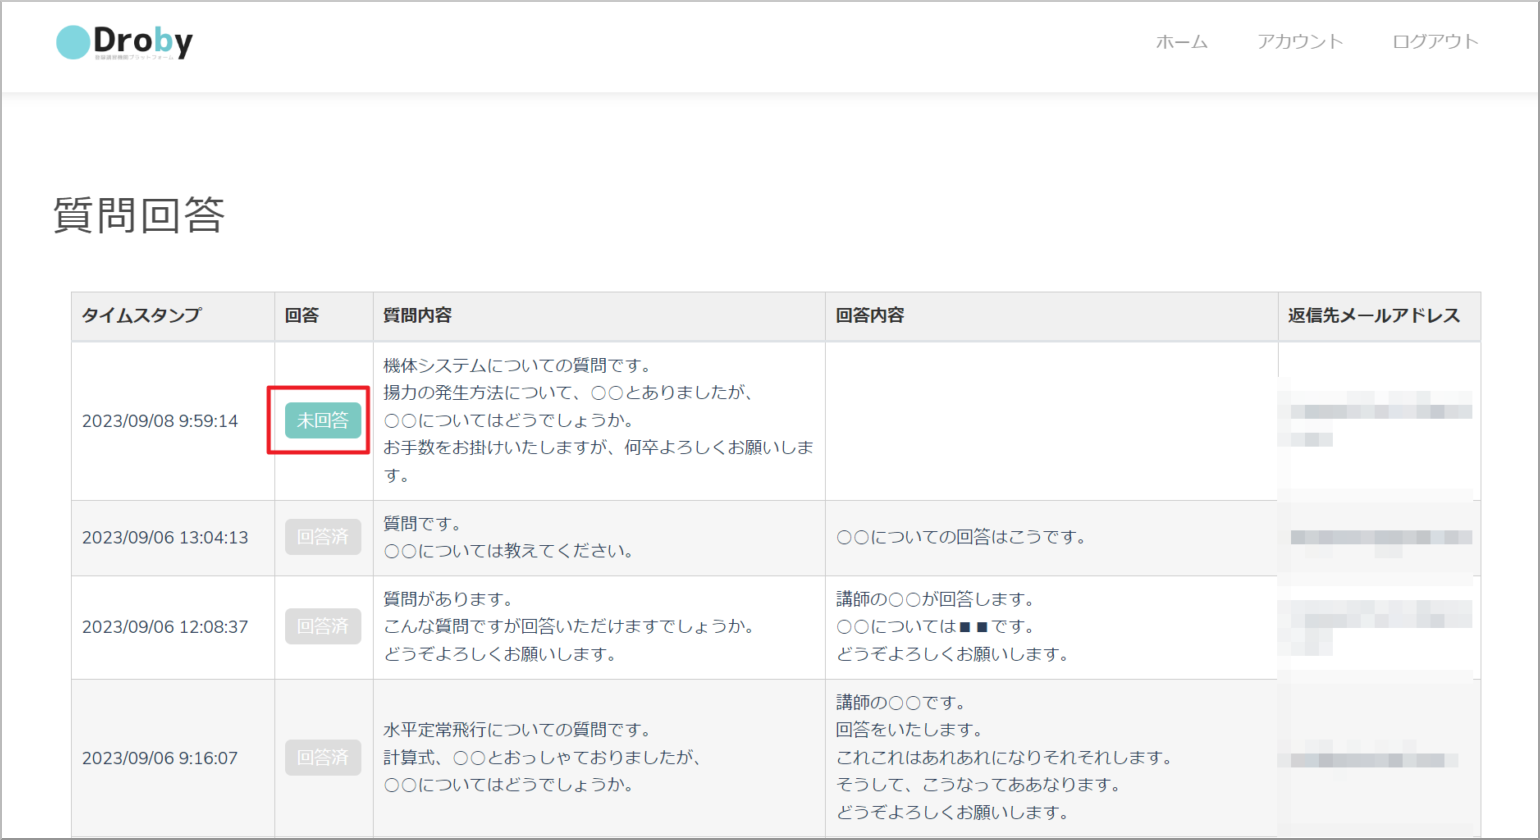Select the answer ○○についての回答はこうです。
Image resolution: width=1540 pixels, height=840 pixels.
961,538
